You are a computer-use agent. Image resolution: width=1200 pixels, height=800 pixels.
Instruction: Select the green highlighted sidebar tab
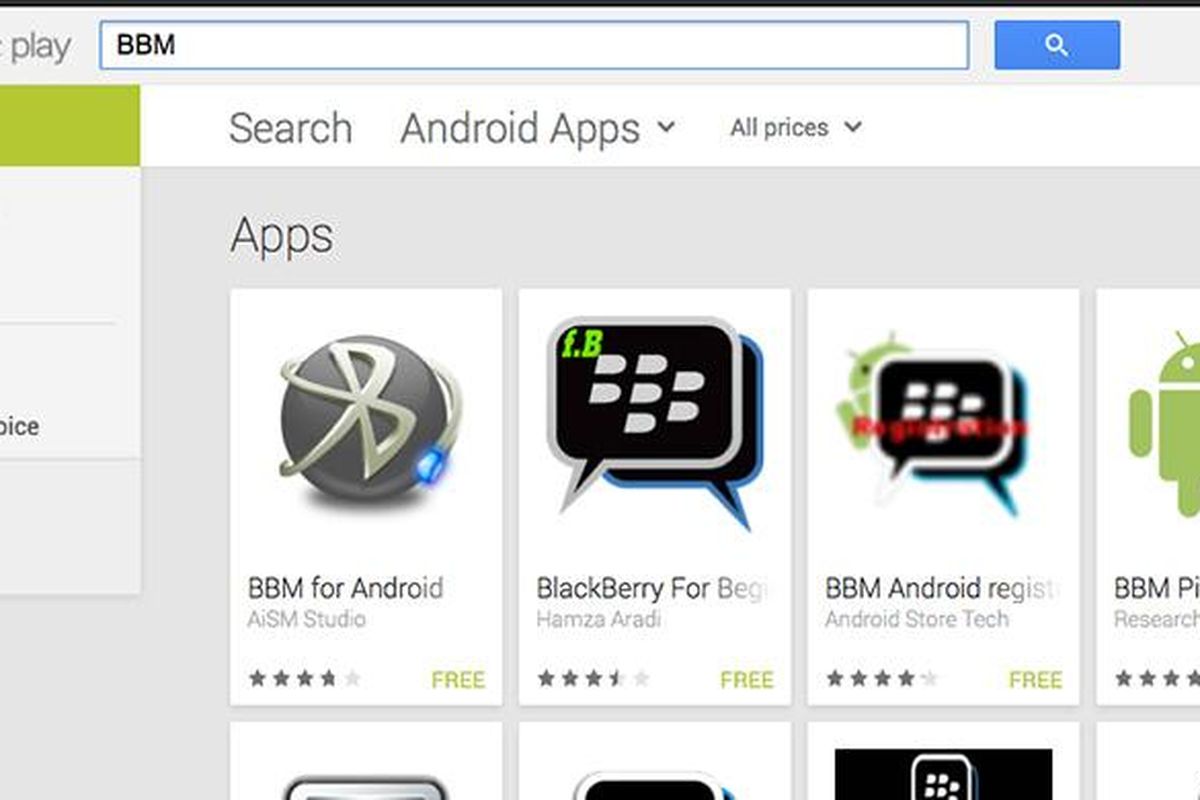coord(70,125)
